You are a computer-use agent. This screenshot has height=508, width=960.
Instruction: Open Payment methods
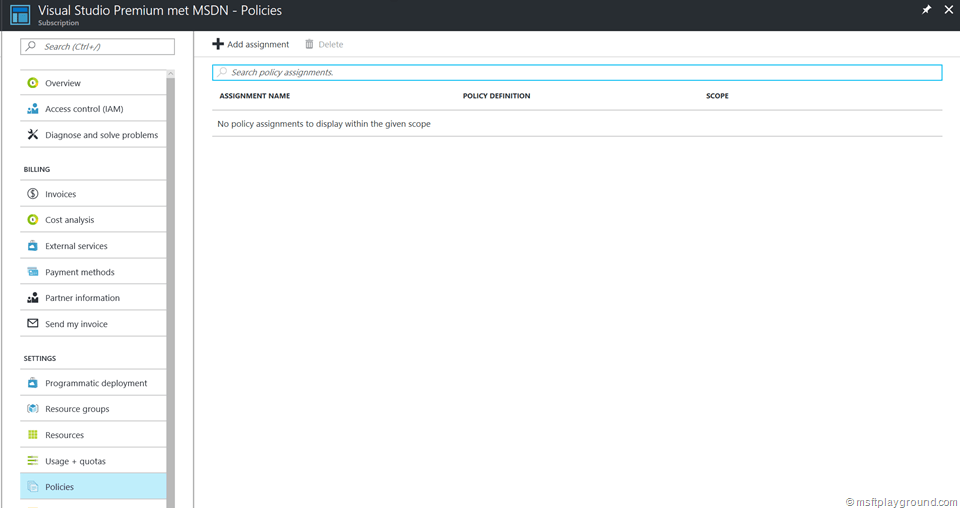93,272
